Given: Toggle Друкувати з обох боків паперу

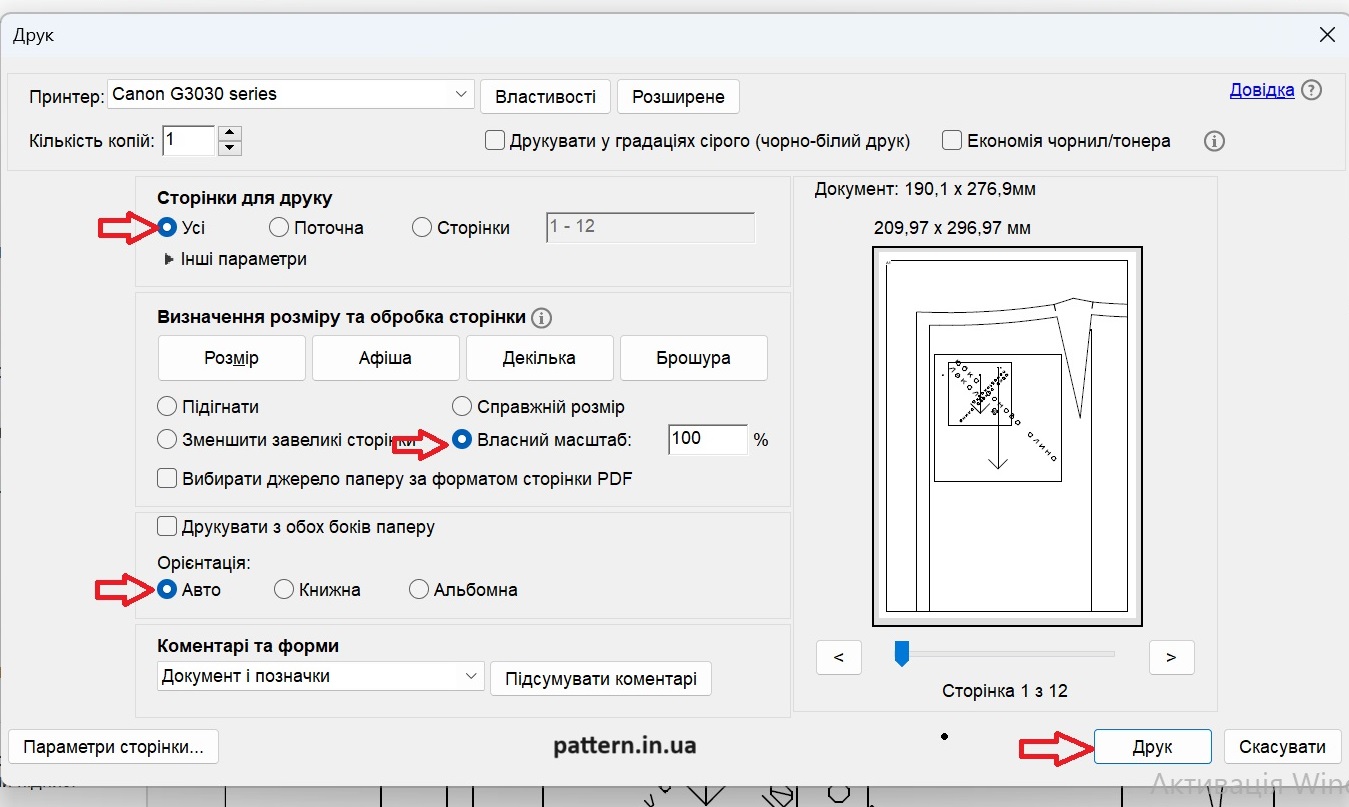Looking at the screenshot, I should pos(168,526).
